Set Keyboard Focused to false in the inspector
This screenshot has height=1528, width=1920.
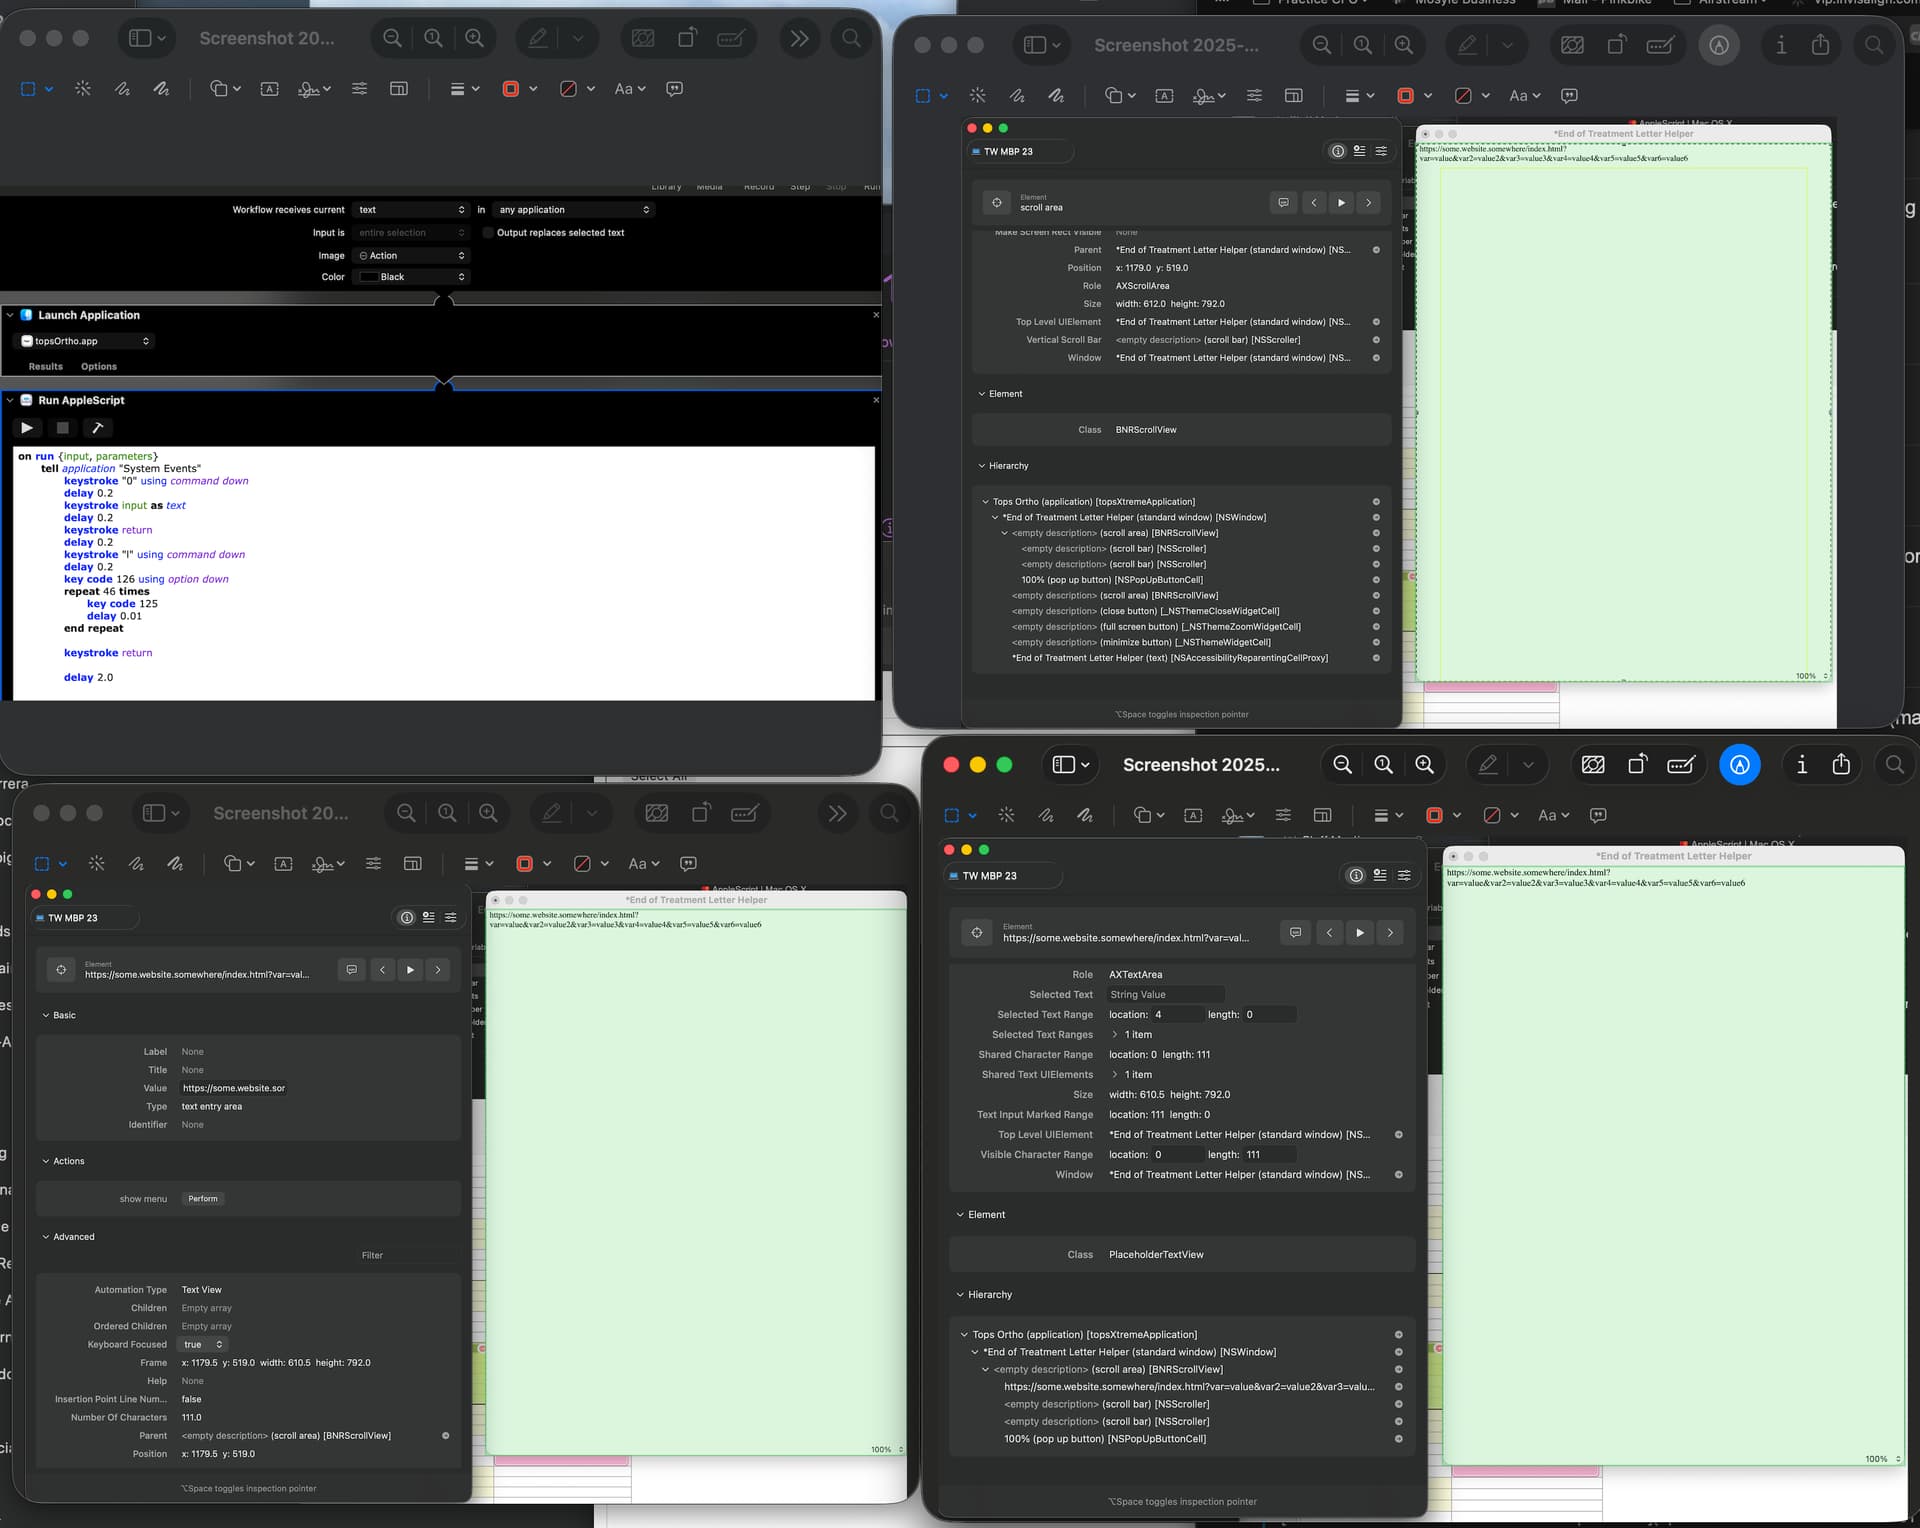click(203, 1344)
